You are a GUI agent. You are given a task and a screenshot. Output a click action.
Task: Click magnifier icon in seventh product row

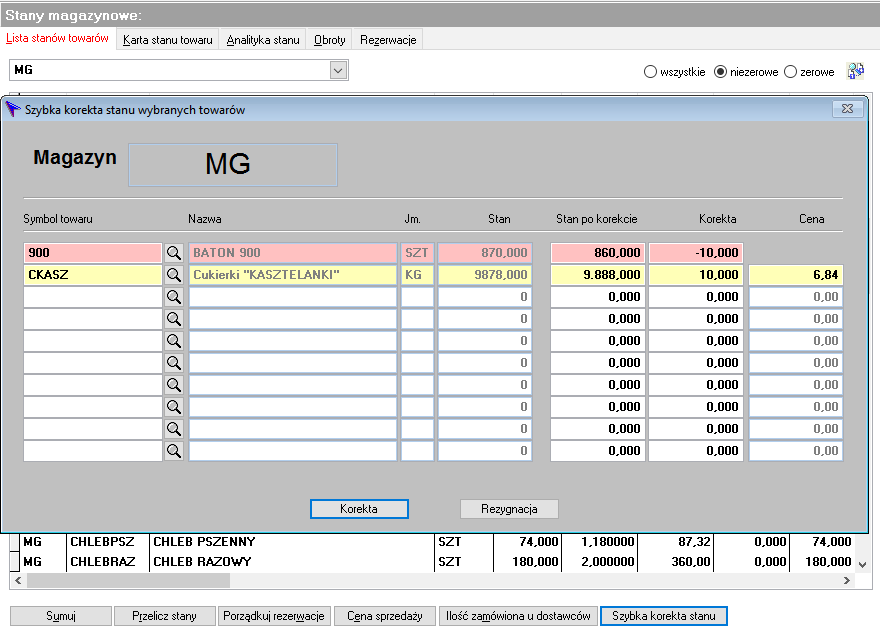point(174,385)
